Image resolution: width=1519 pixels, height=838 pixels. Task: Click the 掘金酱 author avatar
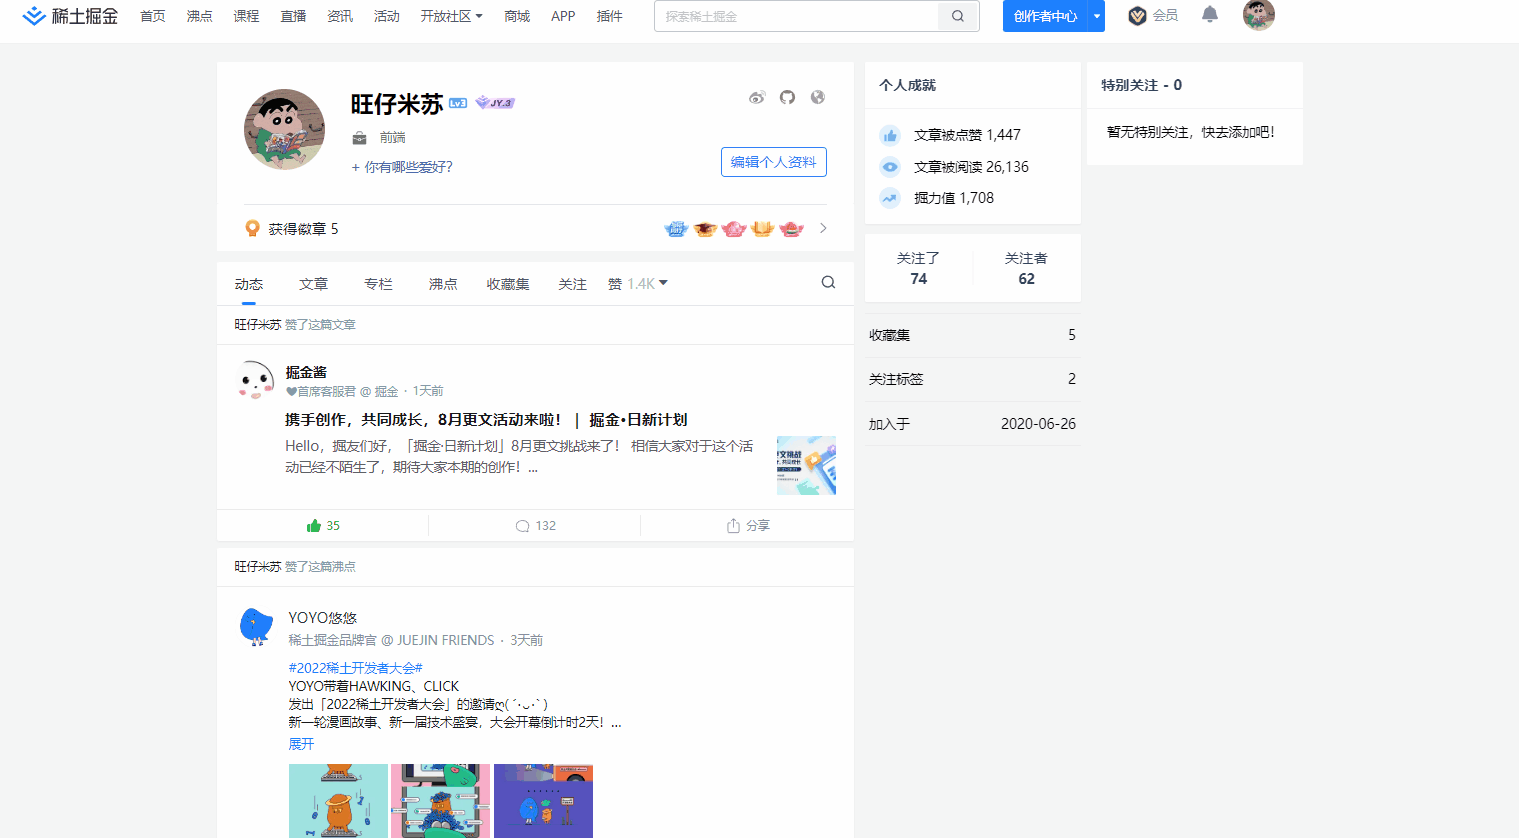click(255, 381)
